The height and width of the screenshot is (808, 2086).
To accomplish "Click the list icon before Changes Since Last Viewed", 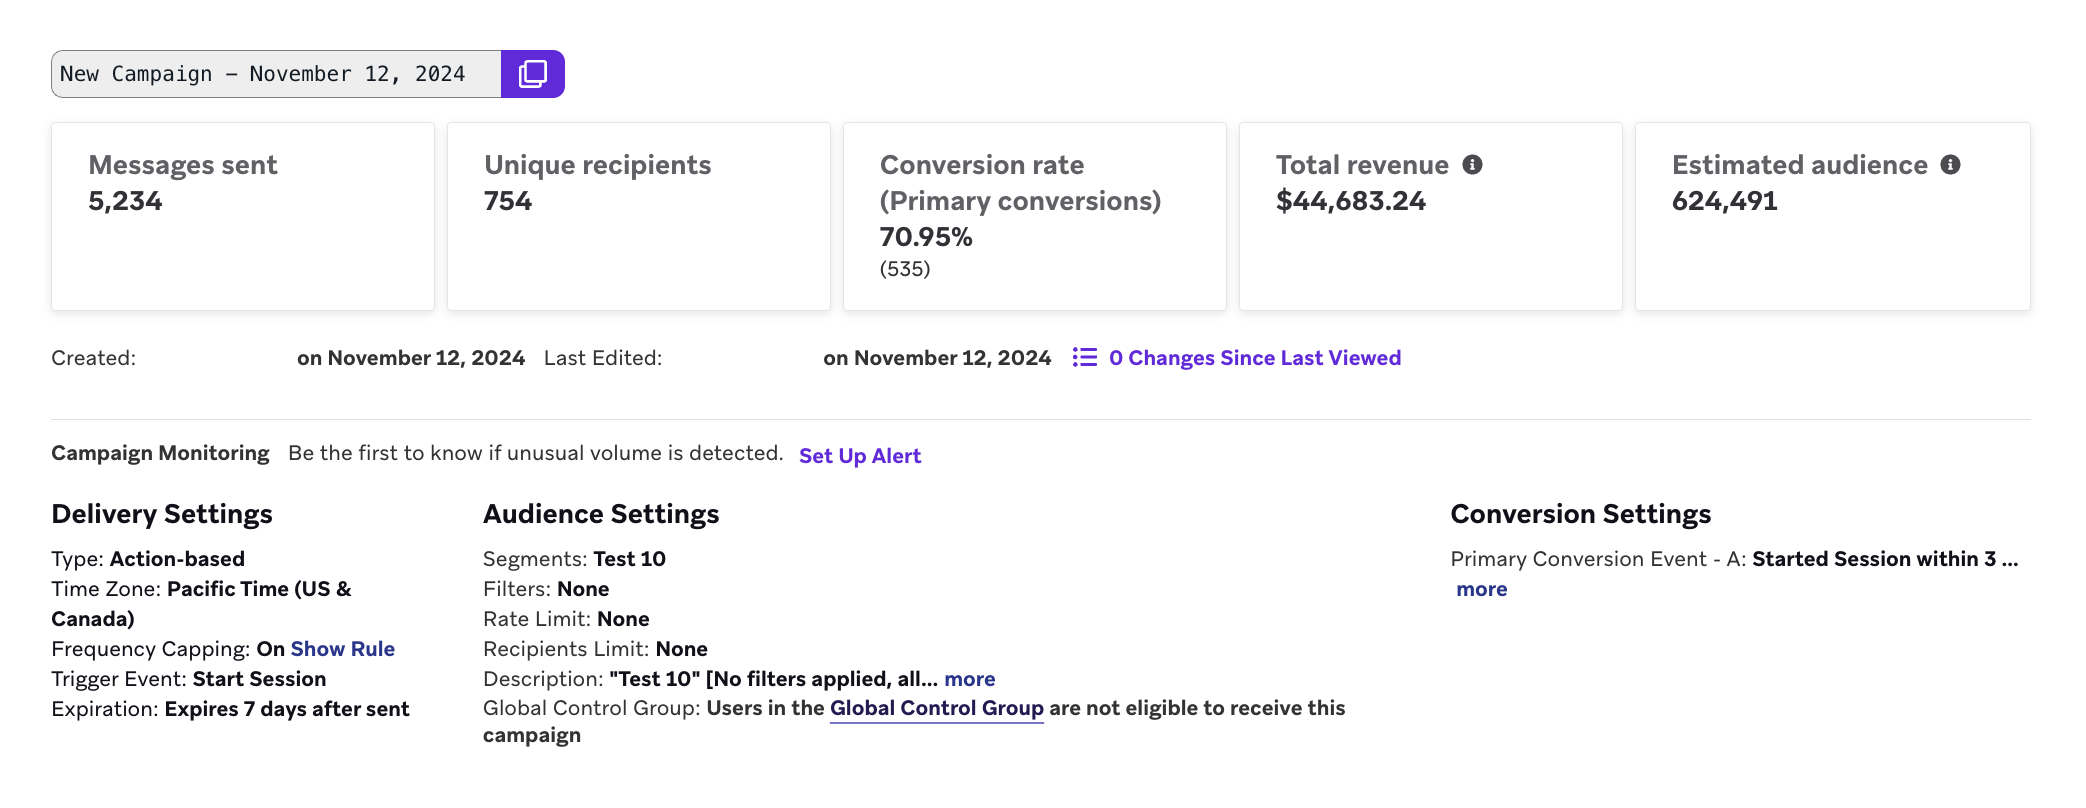I will 1084,358.
